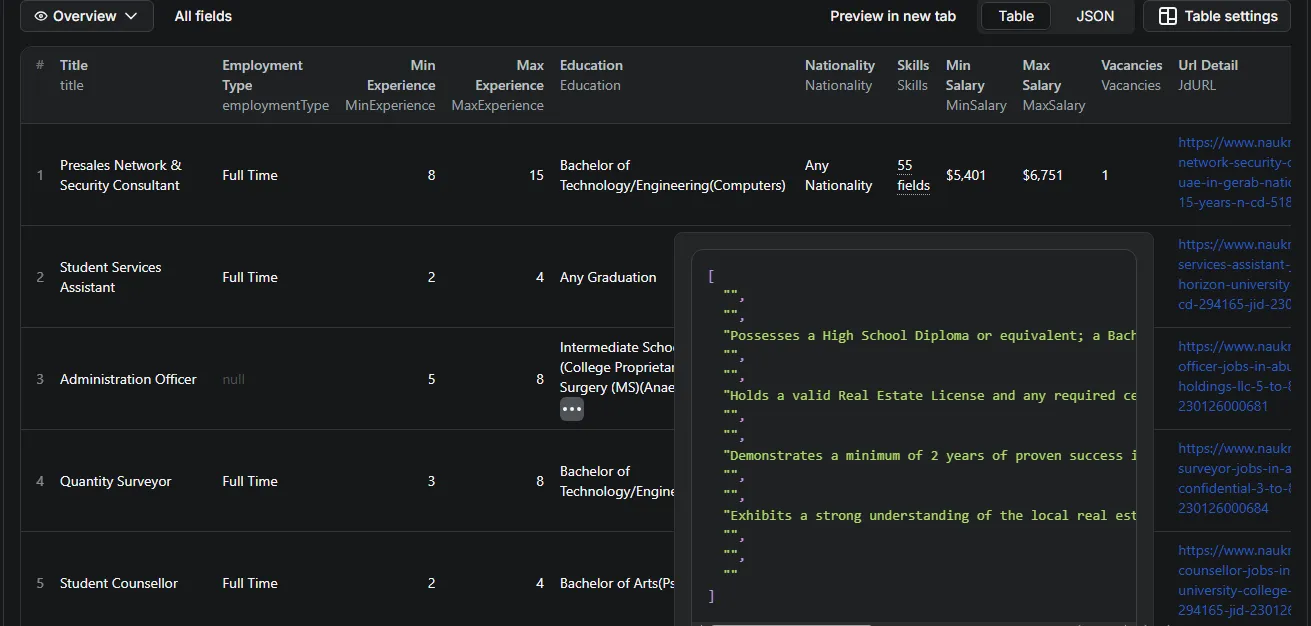Image resolution: width=1311 pixels, height=626 pixels.
Task: Click Preview in new tab
Action: coord(892,16)
